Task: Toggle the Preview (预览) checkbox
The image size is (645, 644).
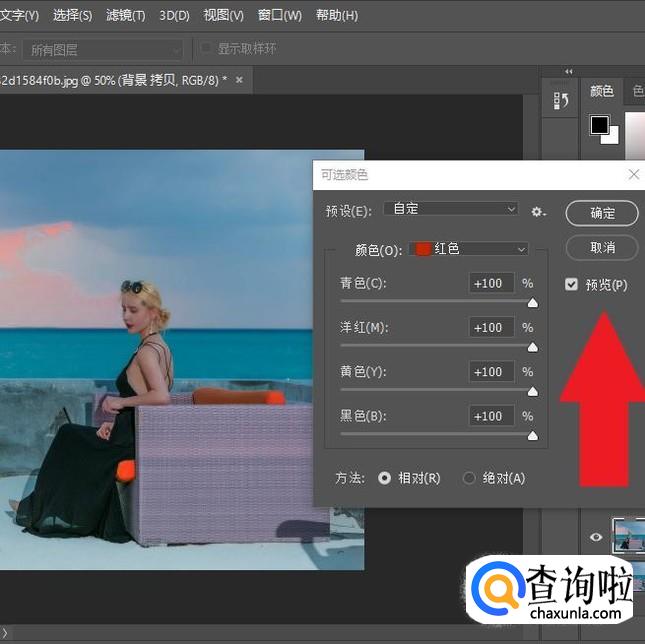Action: coord(571,285)
